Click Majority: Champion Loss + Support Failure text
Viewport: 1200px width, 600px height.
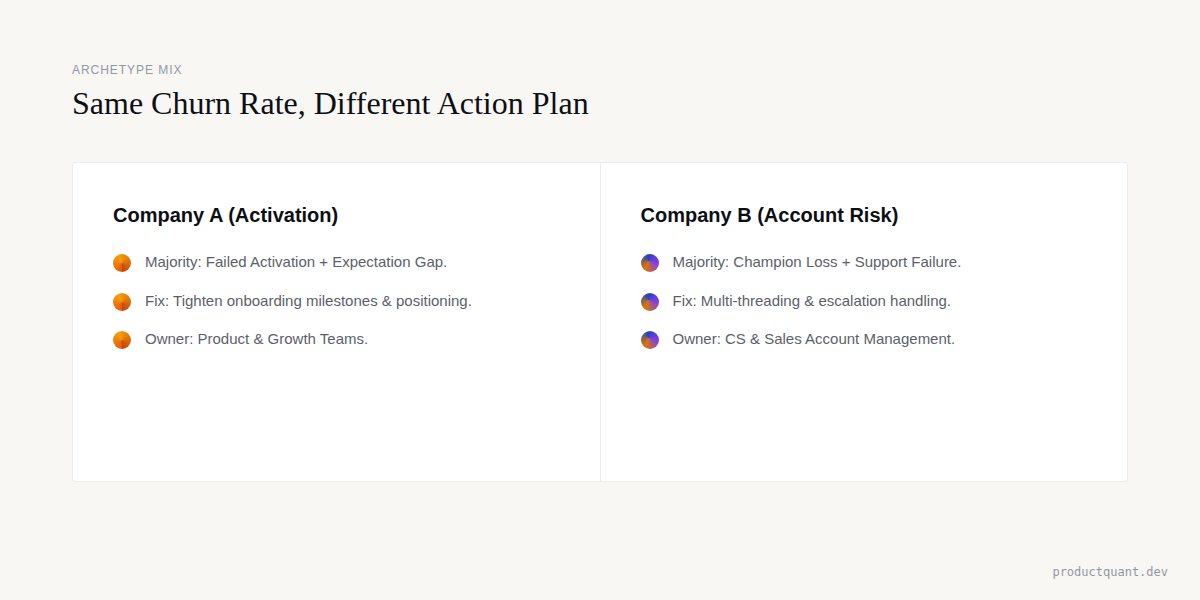point(817,262)
